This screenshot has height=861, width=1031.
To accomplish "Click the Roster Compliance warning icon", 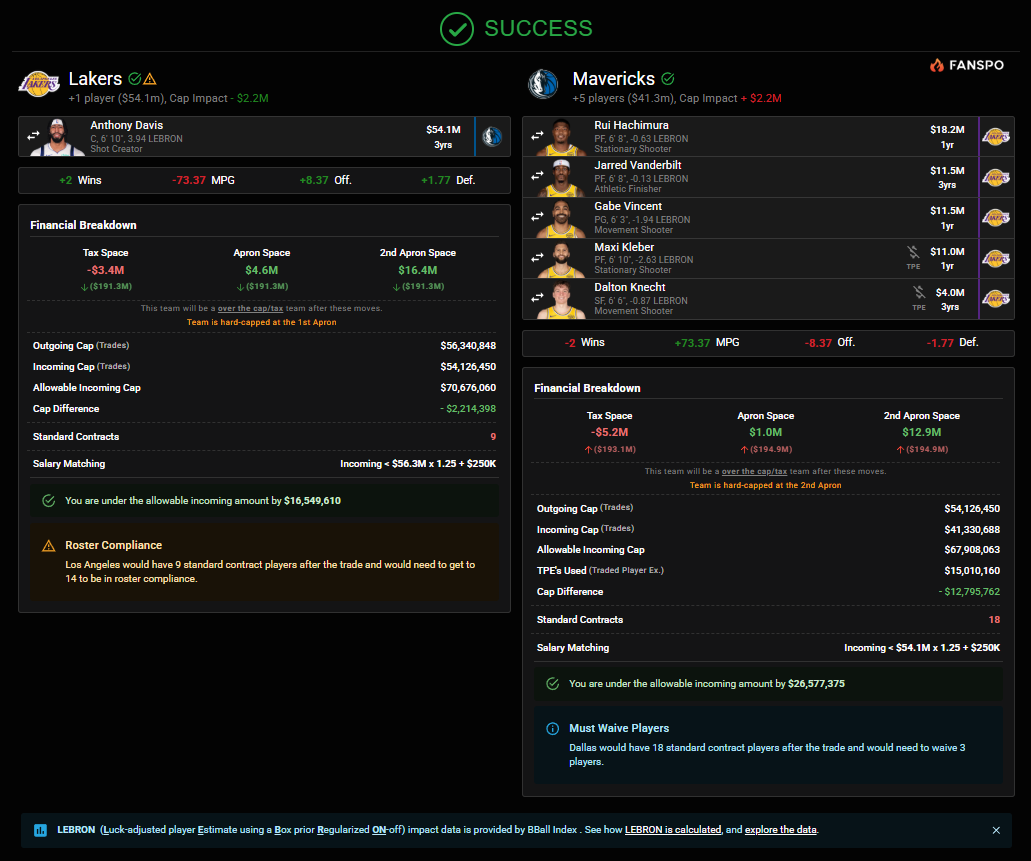I will (49, 546).
